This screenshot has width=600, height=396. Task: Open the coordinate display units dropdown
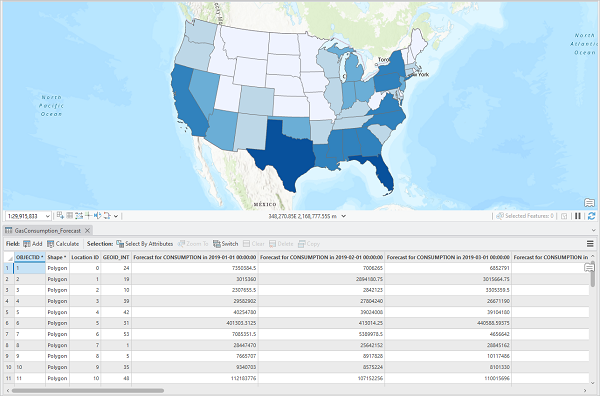pos(344,216)
